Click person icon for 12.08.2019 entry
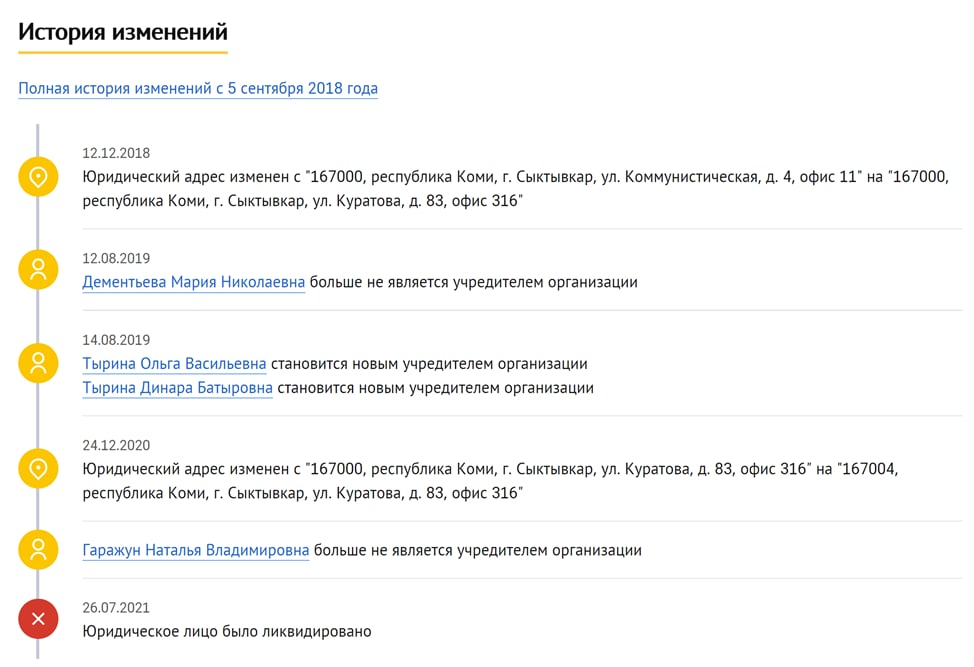Viewport: 974px width, 667px height. pyautogui.click(x=38, y=270)
